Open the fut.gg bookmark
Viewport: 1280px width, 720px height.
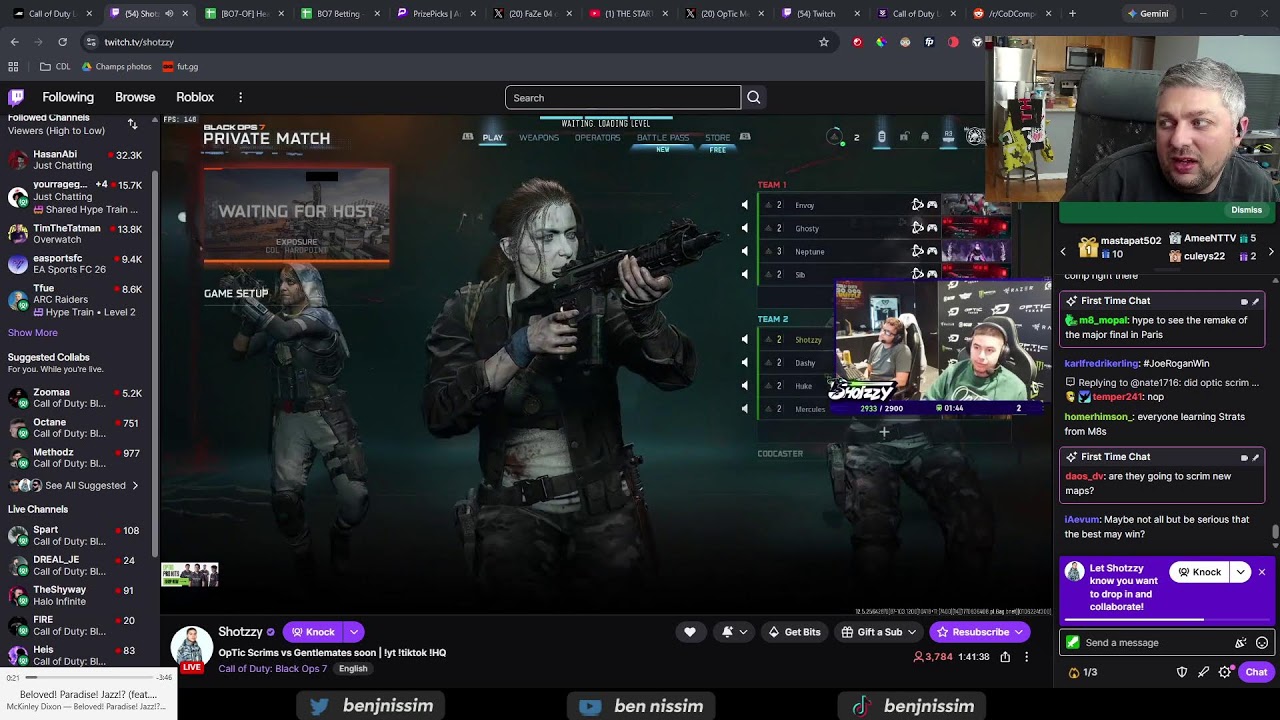click(180, 67)
